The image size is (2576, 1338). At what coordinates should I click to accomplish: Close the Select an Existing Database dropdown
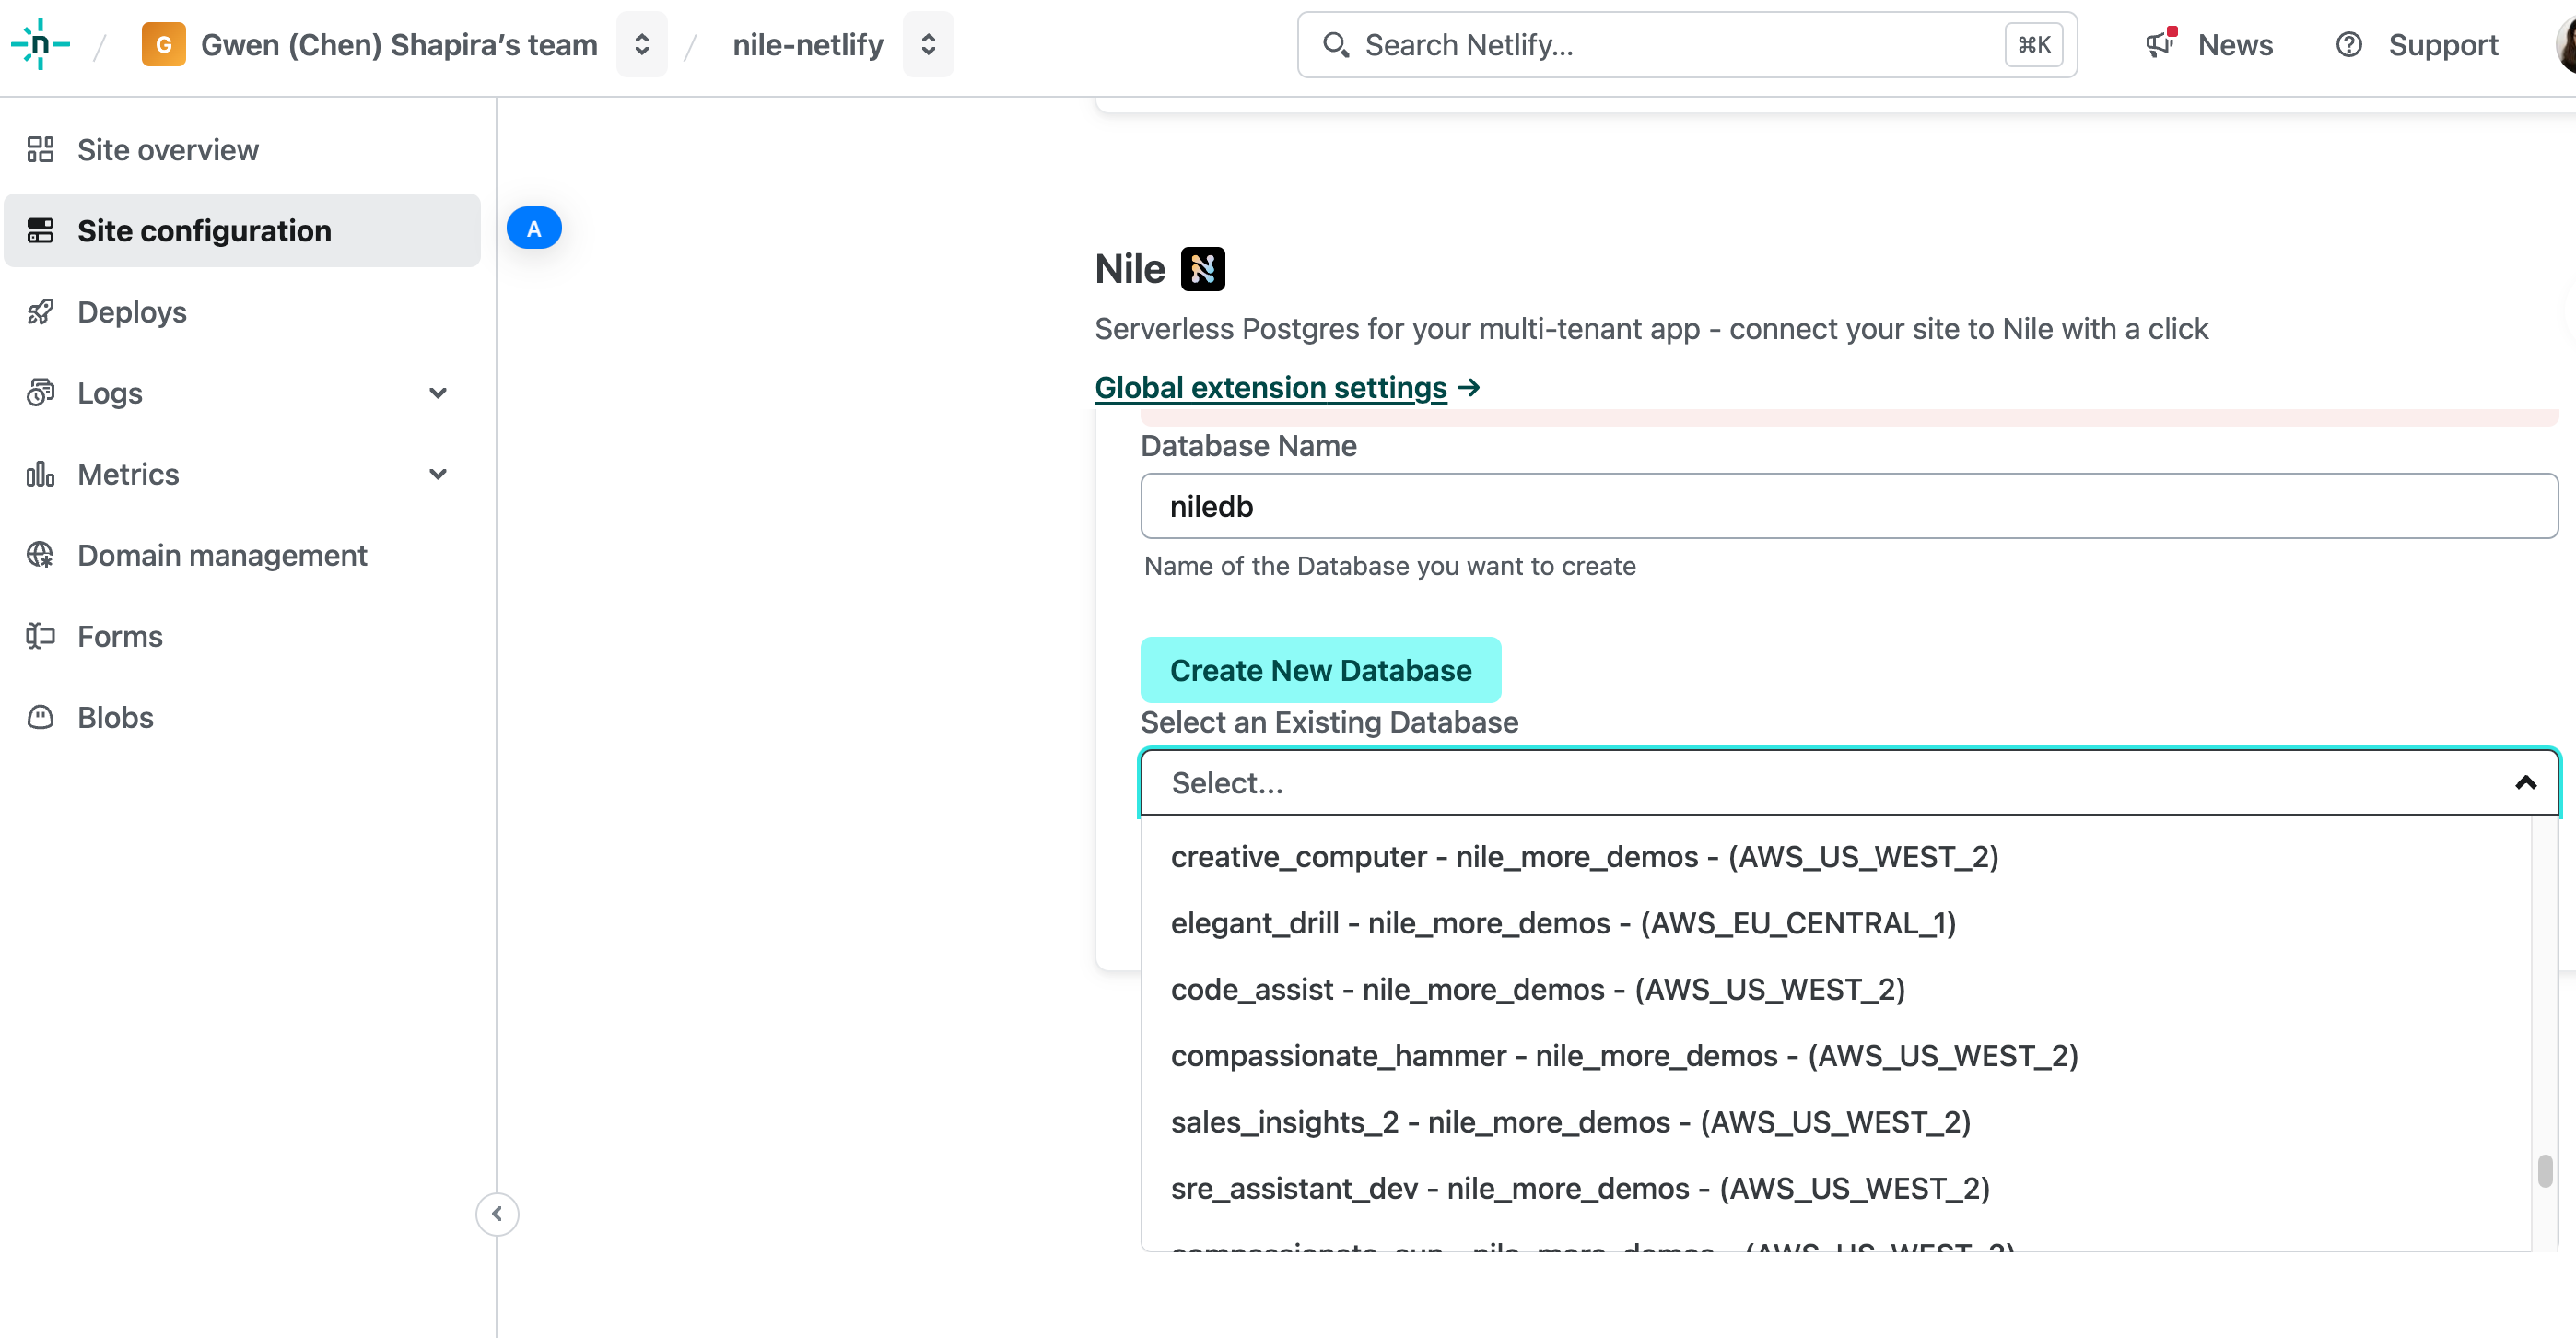tap(2525, 782)
